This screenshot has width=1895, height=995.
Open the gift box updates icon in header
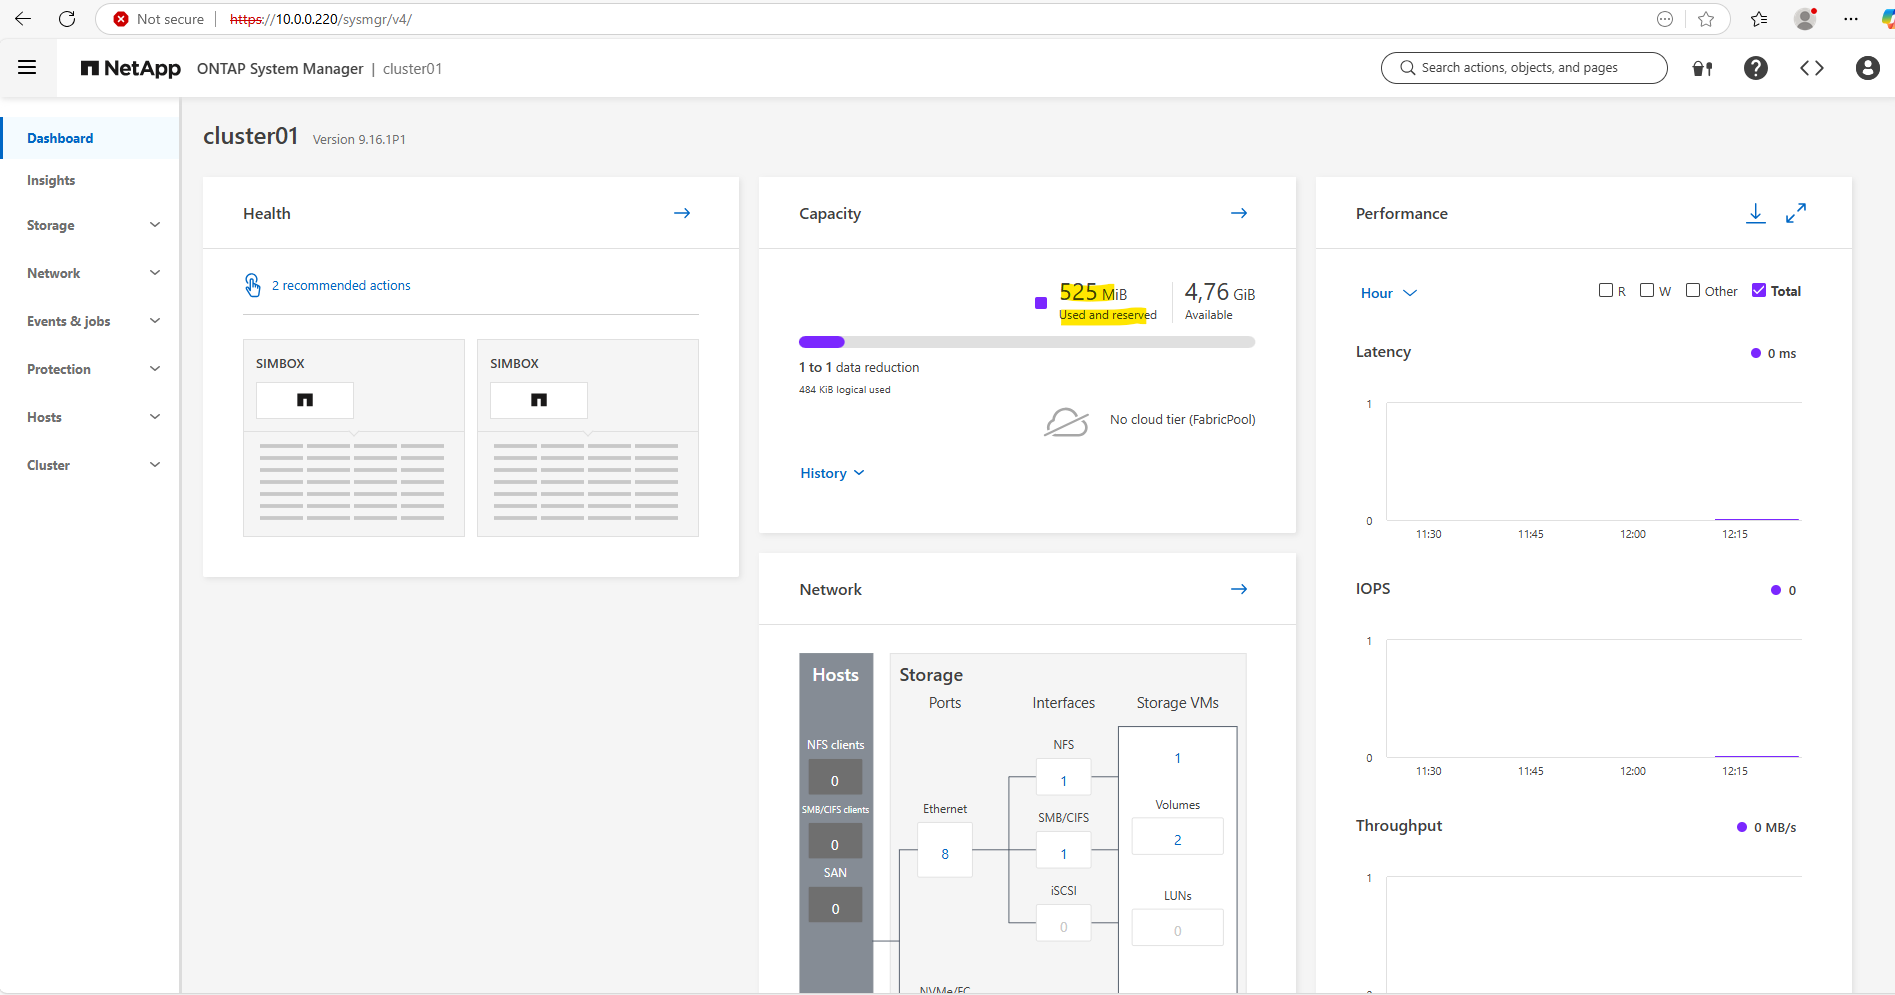1702,68
